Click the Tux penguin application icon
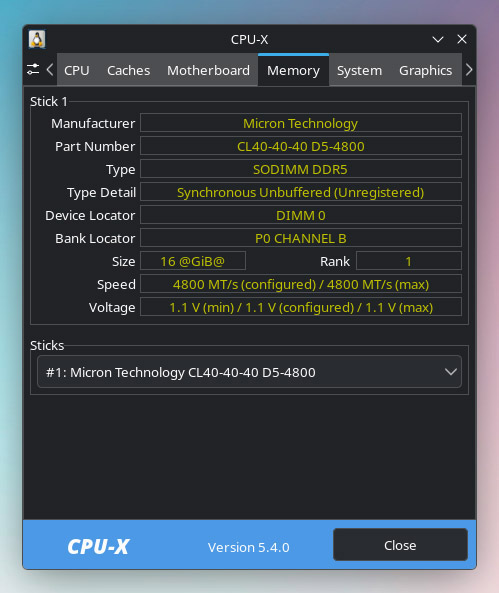The height and width of the screenshot is (593, 499). [37, 39]
